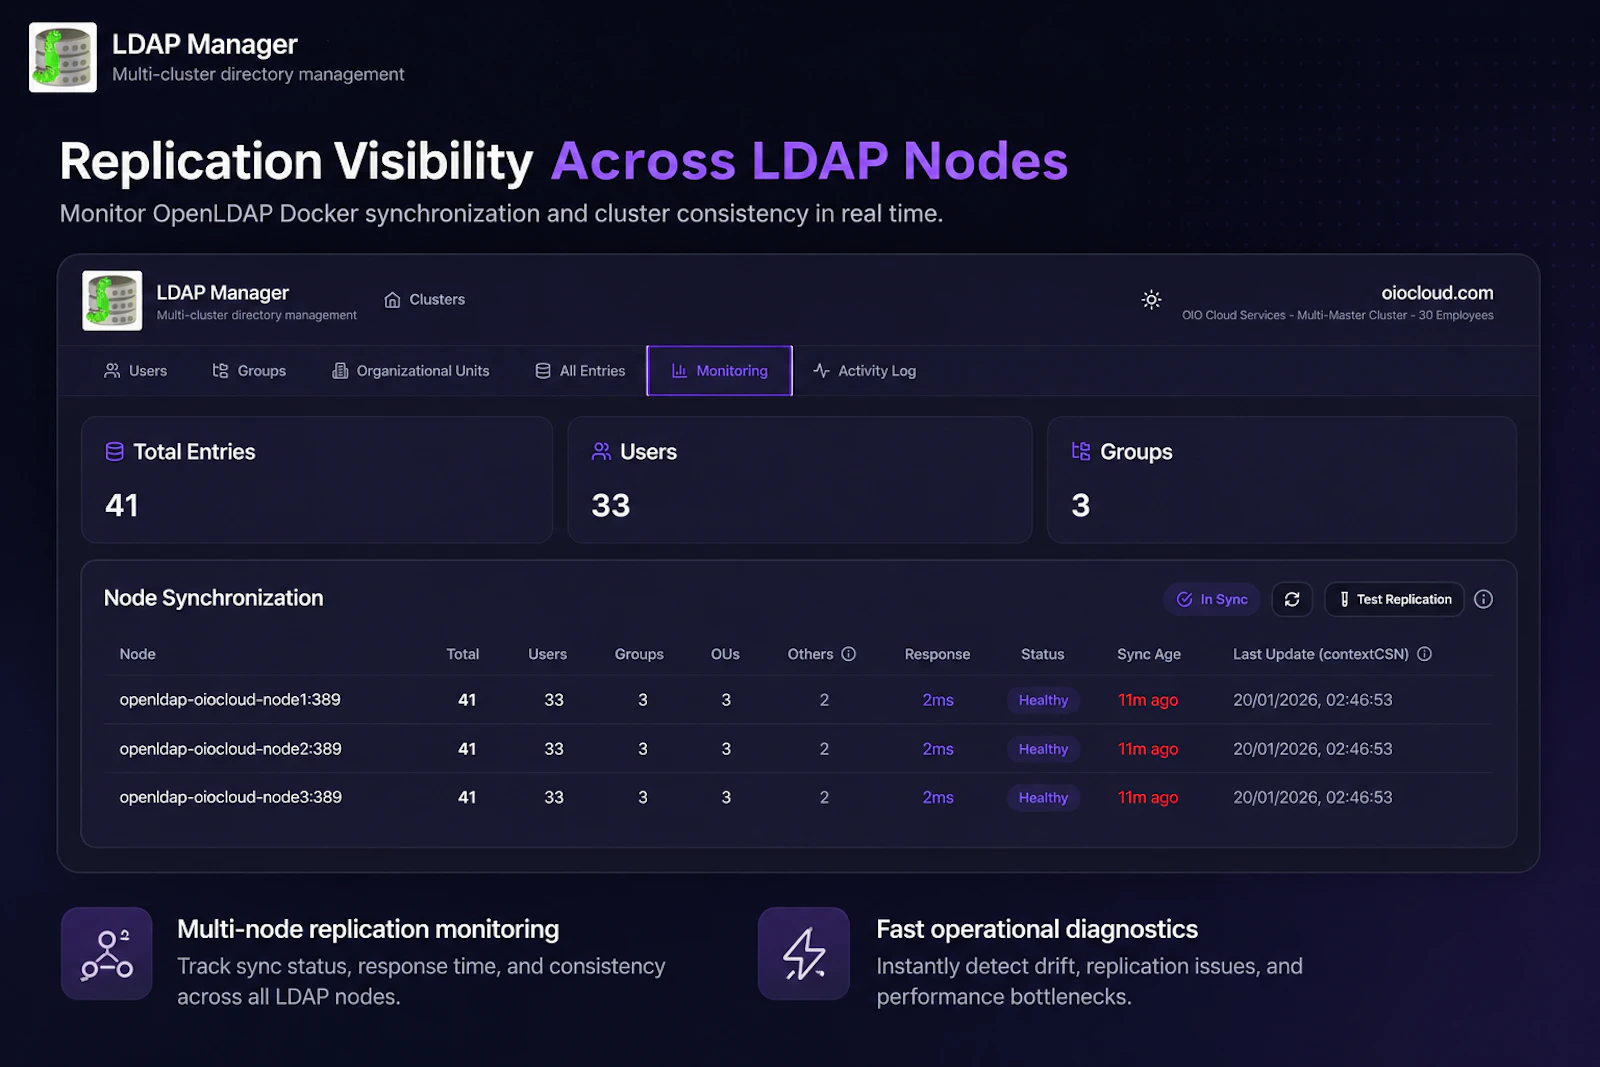Click the Users card people icon
This screenshot has height=1067, width=1600.
click(601, 452)
